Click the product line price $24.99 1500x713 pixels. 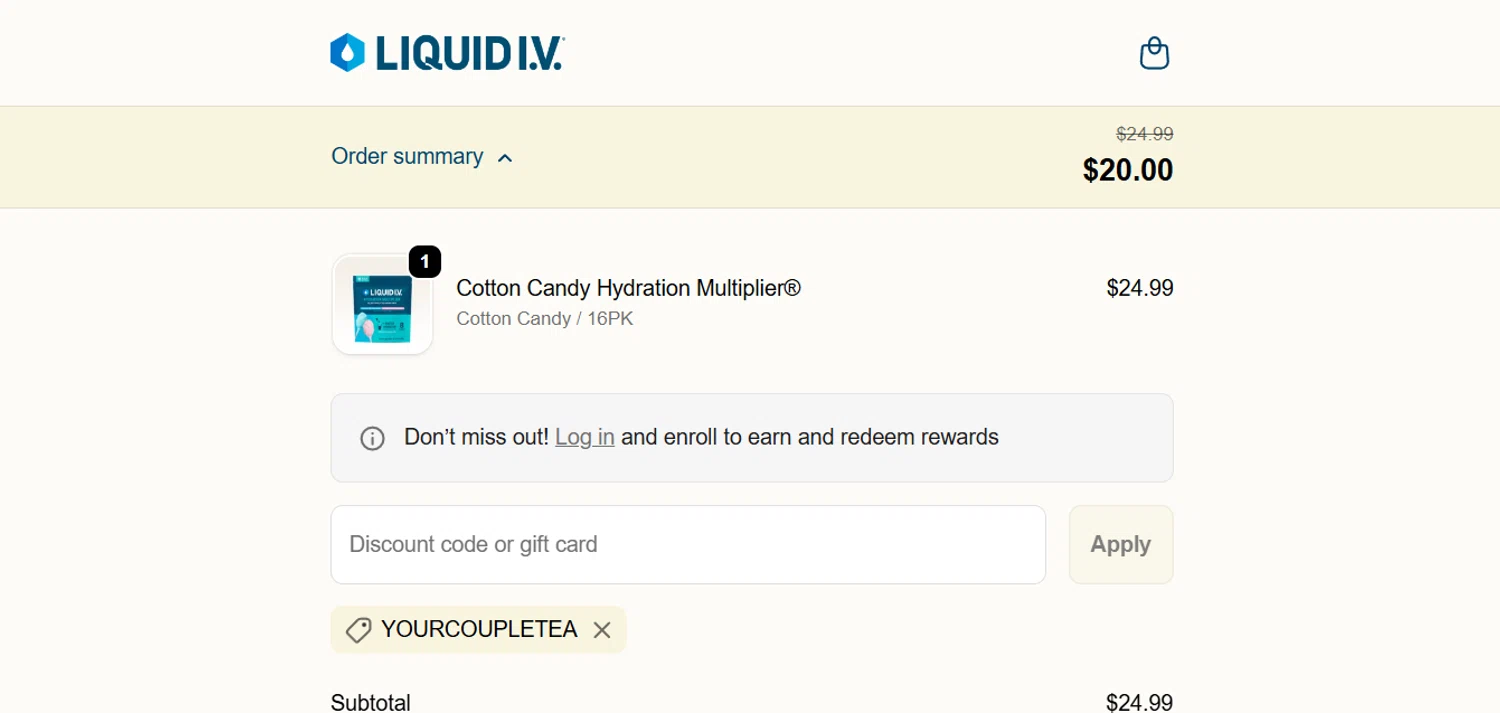point(1139,288)
